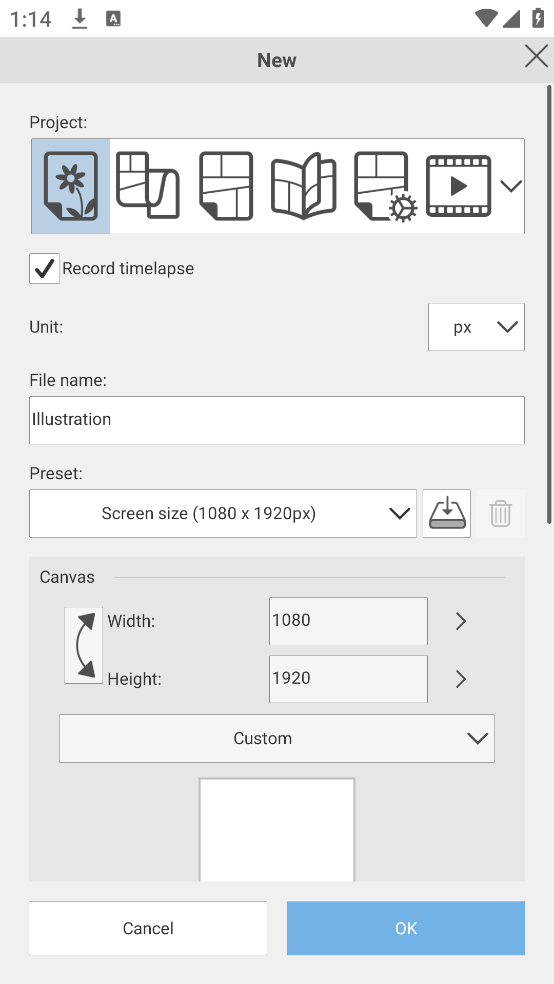
Task: Click the delete preset trash icon
Action: [500, 514]
